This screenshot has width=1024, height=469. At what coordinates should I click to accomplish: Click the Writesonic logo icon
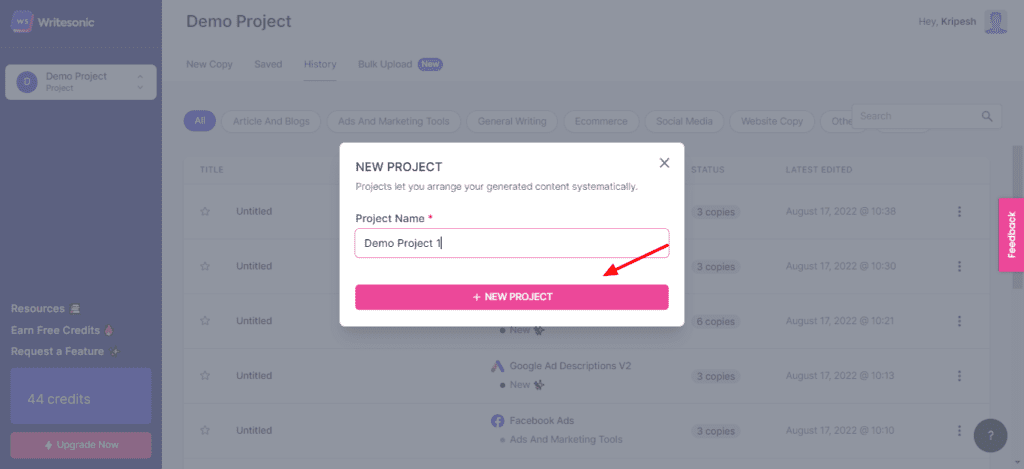pyautogui.click(x=22, y=21)
